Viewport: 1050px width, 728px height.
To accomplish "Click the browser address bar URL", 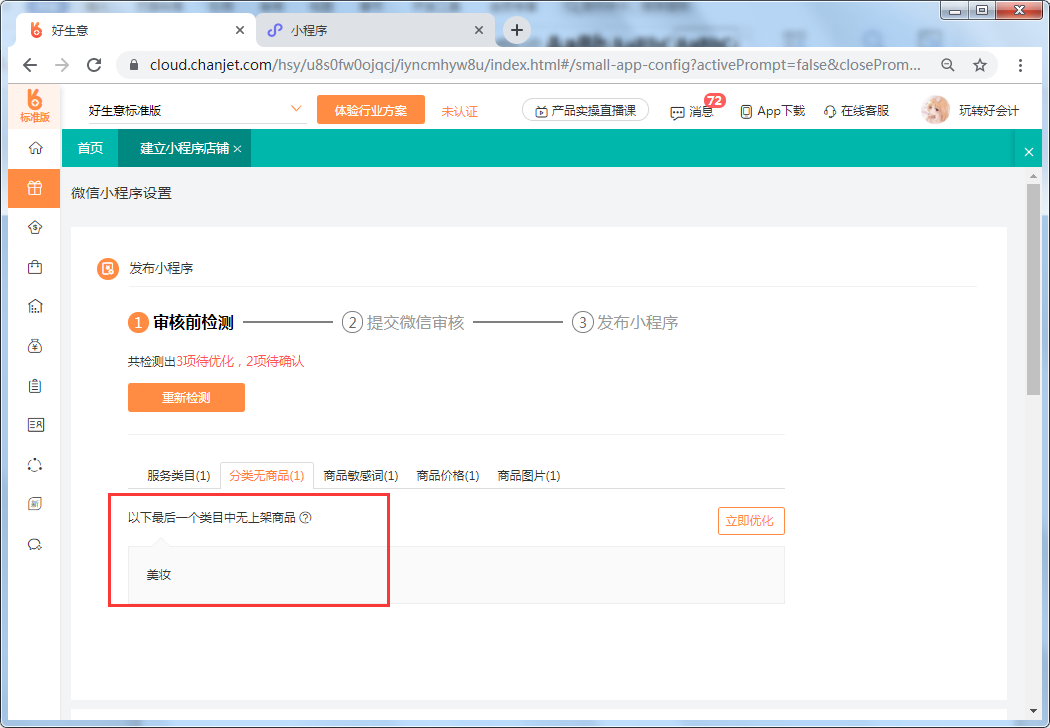I will 534,65.
